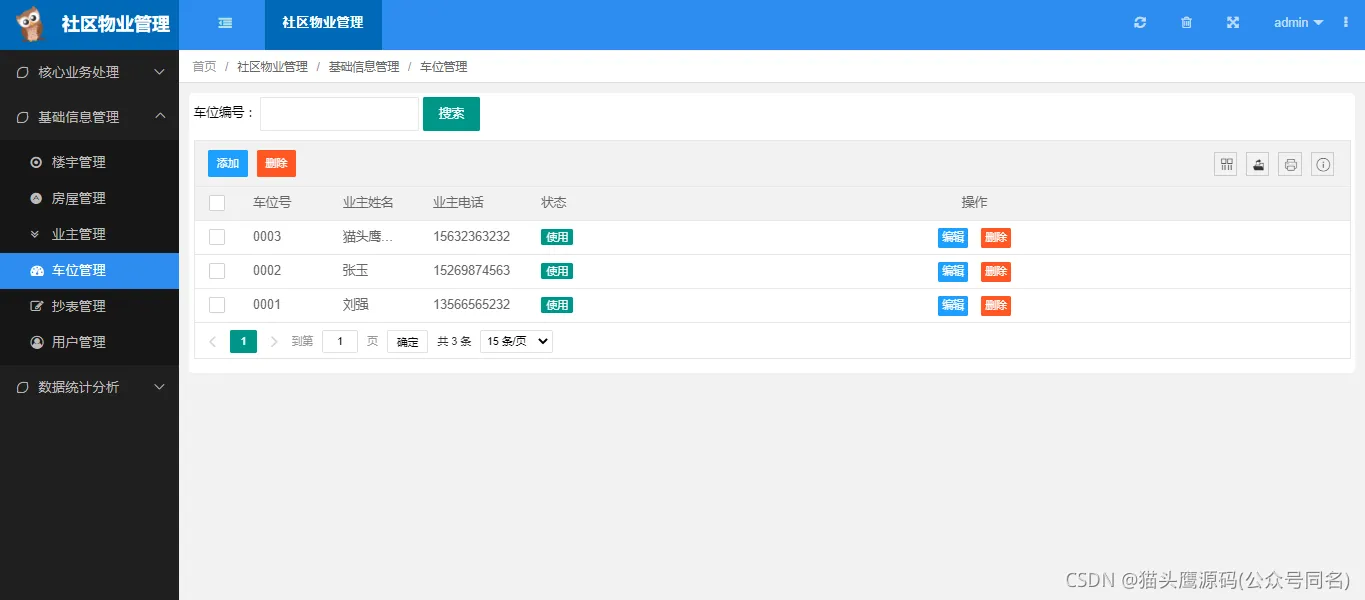The width and height of the screenshot is (1365, 600).
Task: Open 抄表管理 menu item
Action: 89,306
